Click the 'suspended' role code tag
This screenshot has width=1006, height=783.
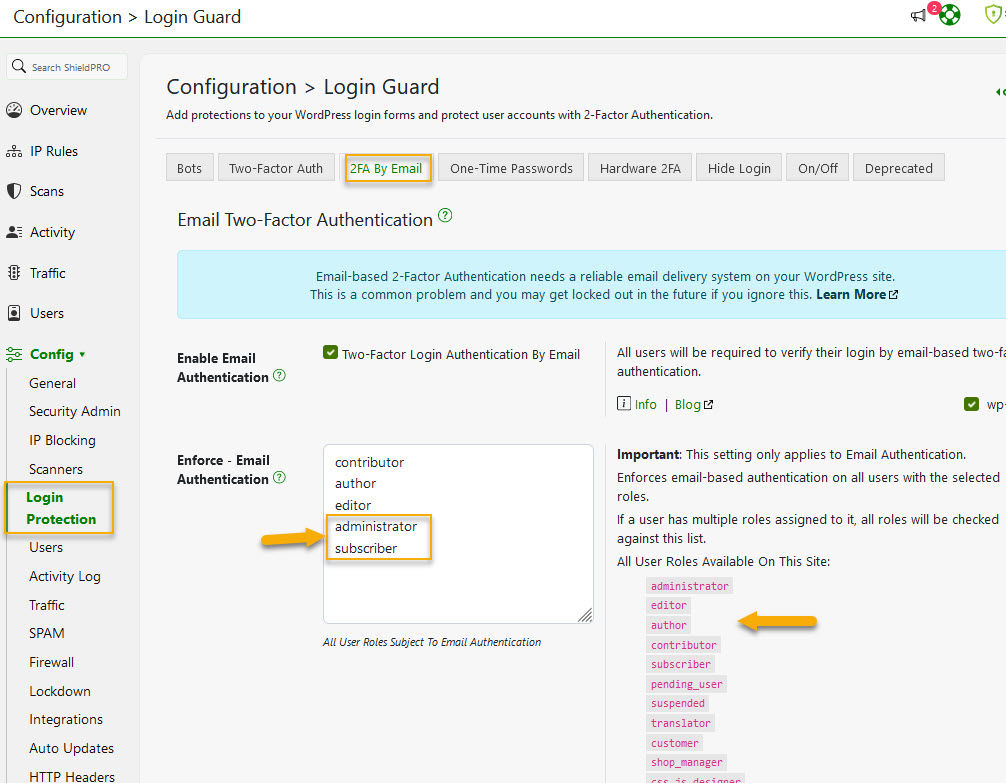(x=678, y=703)
